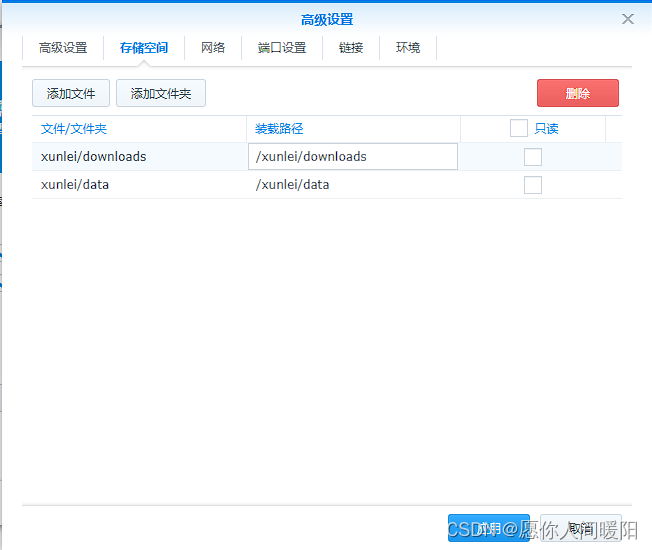
Task: Switch to the 高级设置 tab
Action: point(63,48)
